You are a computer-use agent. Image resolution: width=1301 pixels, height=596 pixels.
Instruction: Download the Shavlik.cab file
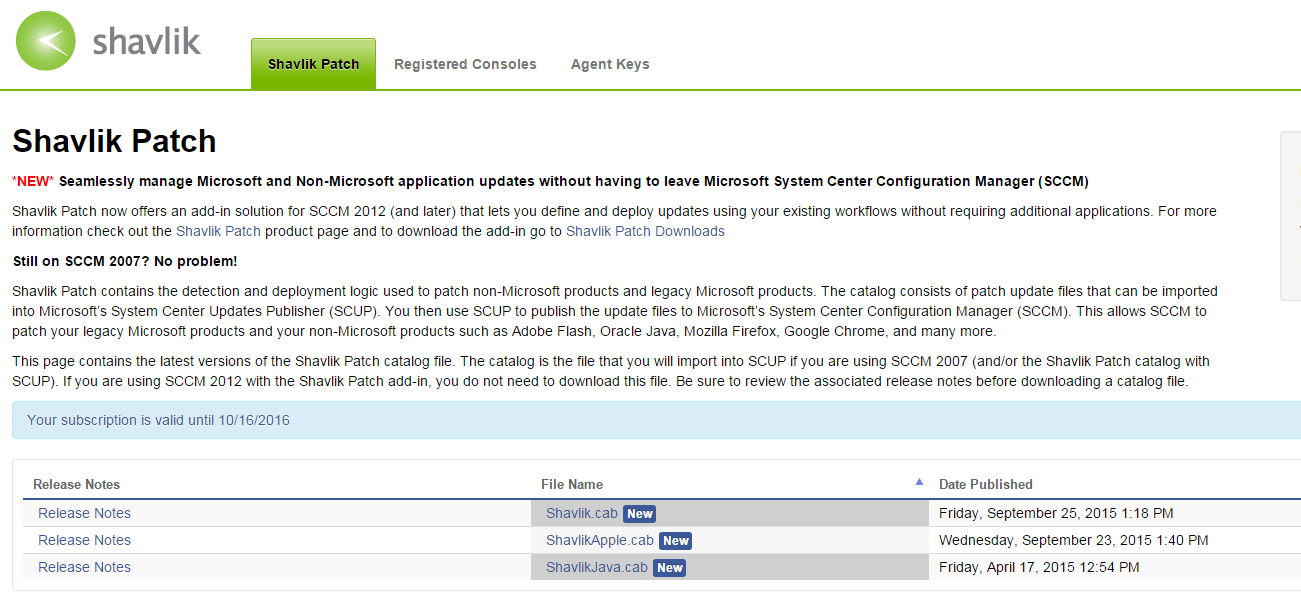(581, 513)
